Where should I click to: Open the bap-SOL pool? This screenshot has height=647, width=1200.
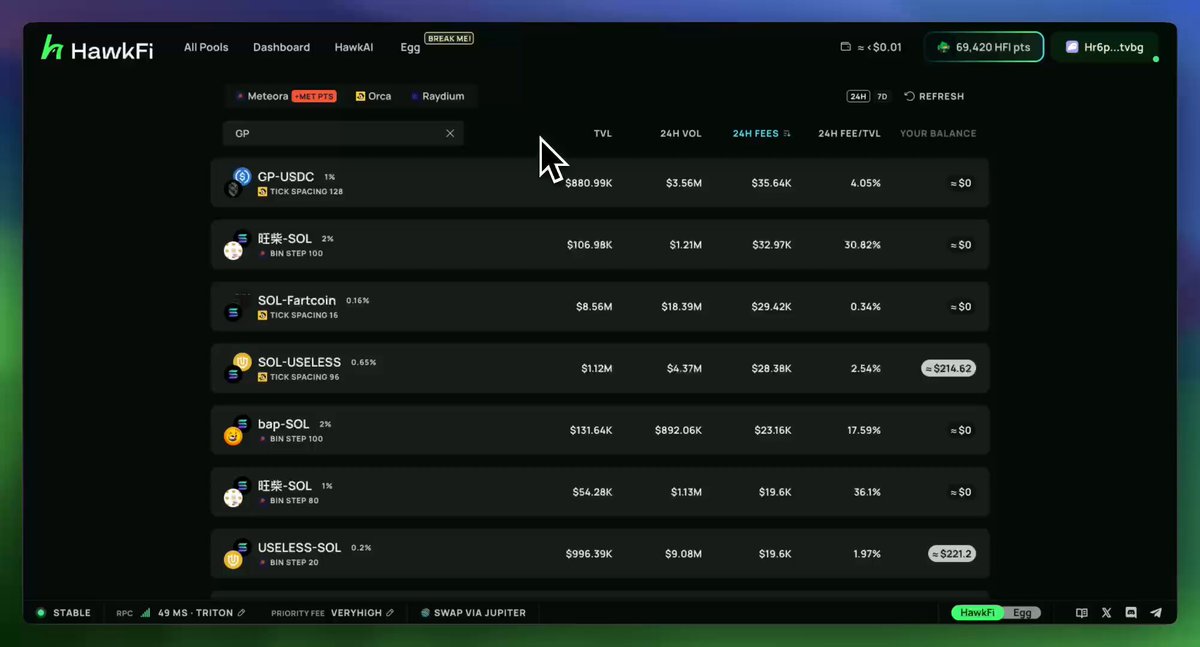click(x=600, y=430)
